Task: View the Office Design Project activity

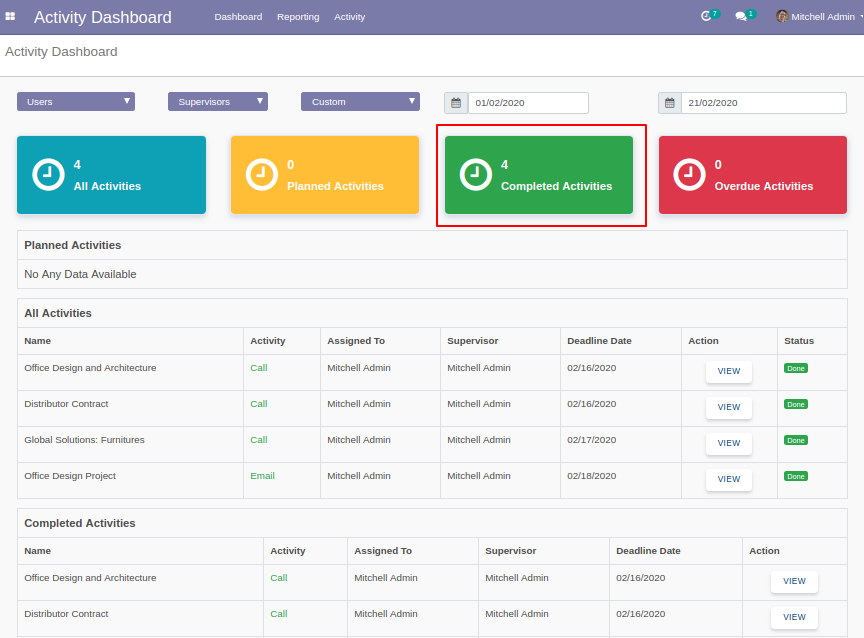Action: pyautogui.click(x=729, y=479)
